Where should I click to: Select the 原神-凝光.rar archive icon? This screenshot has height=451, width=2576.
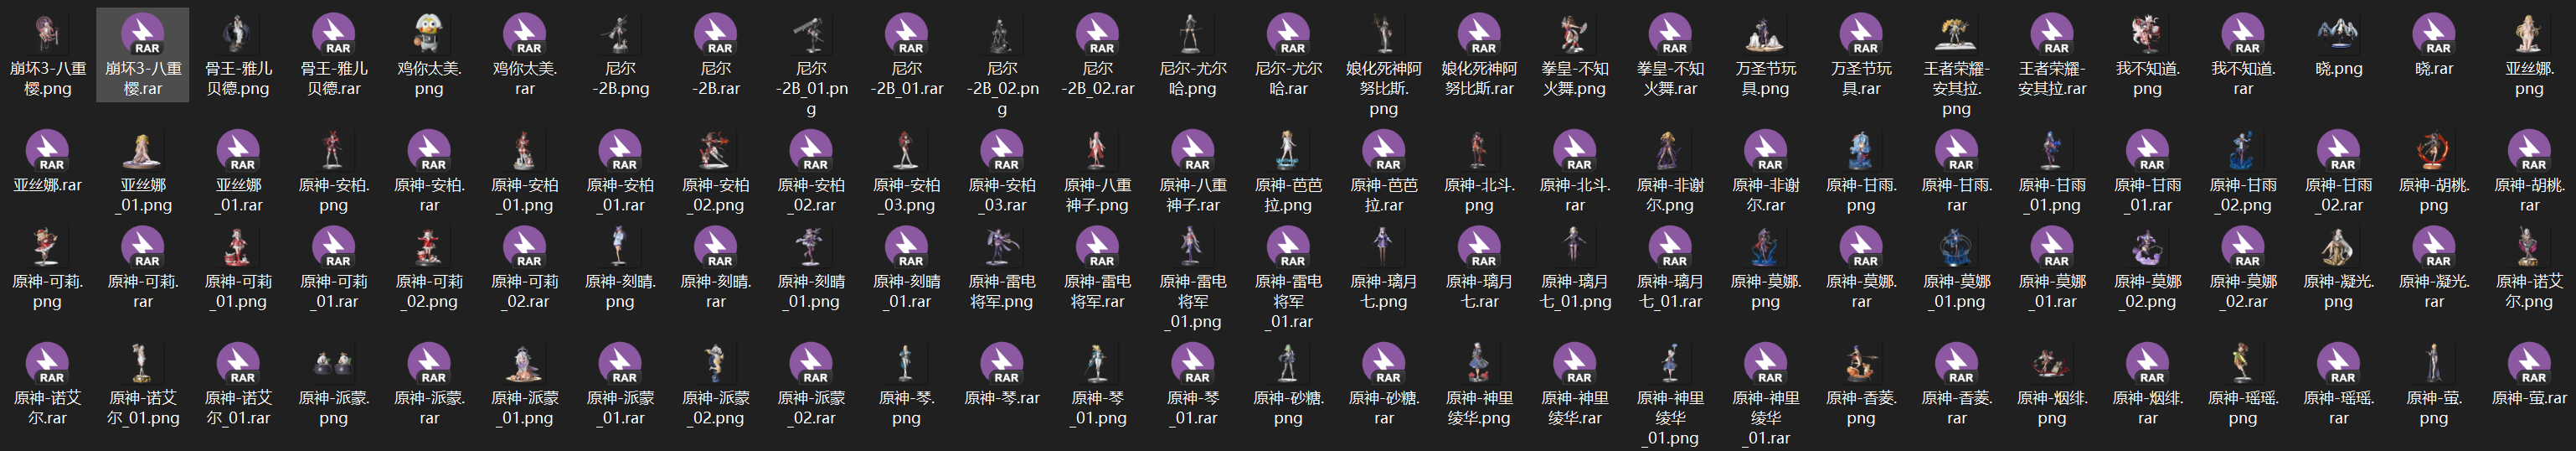pyautogui.click(x=2435, y=247)
